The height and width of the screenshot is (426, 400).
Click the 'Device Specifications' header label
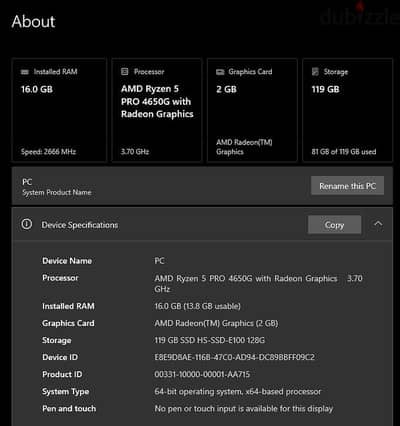pos(80,225)
